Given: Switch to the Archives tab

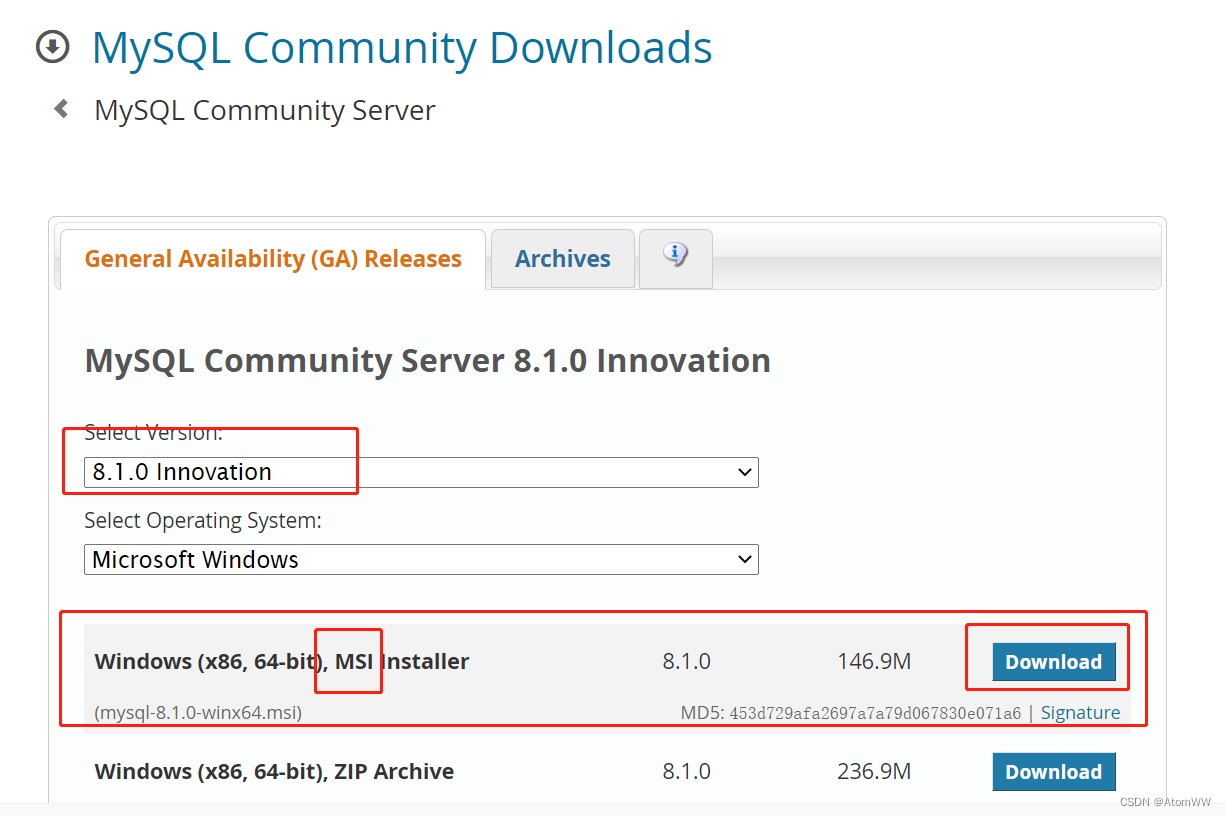Looking at the screenshot, I should (563, 259).
